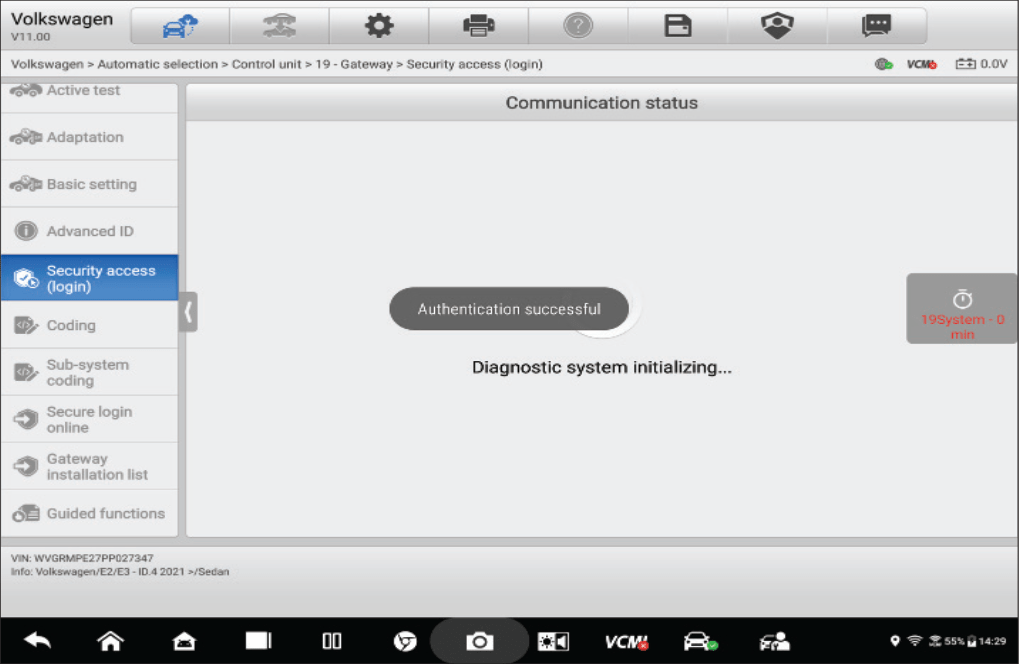
Task: Take a screenshot with camera icon
Action: (479, 641)
